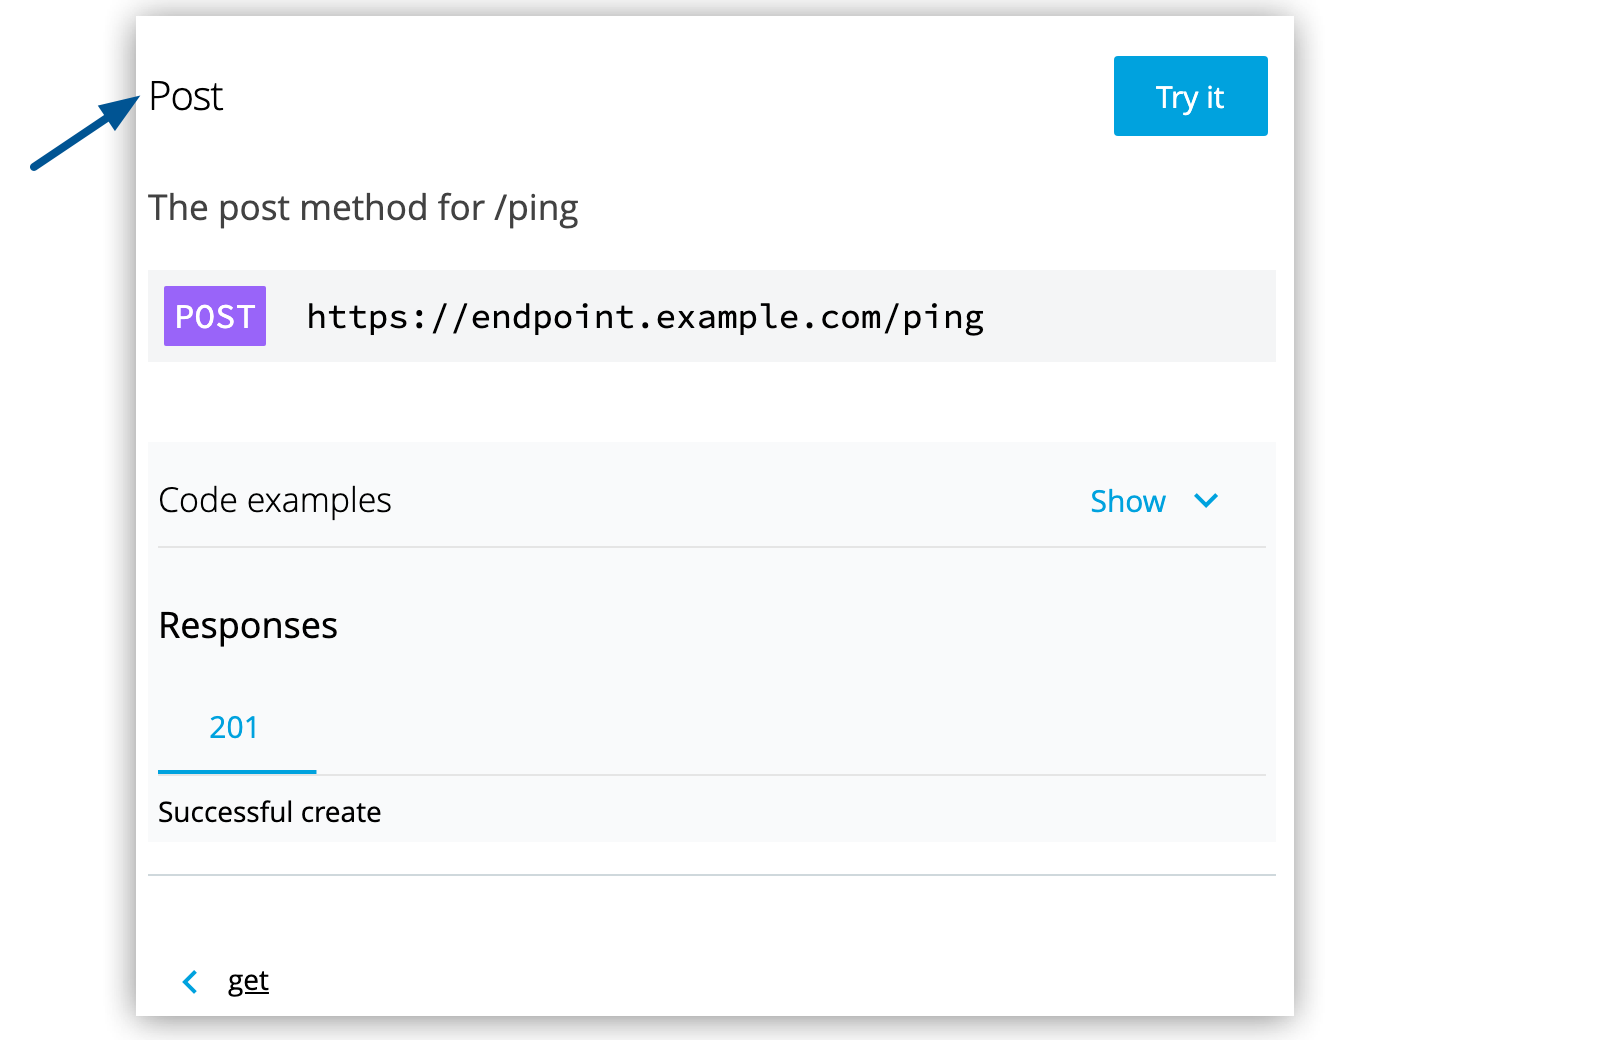Click the post method description text
The image size is (1600, 1040).
coord(363,208)
